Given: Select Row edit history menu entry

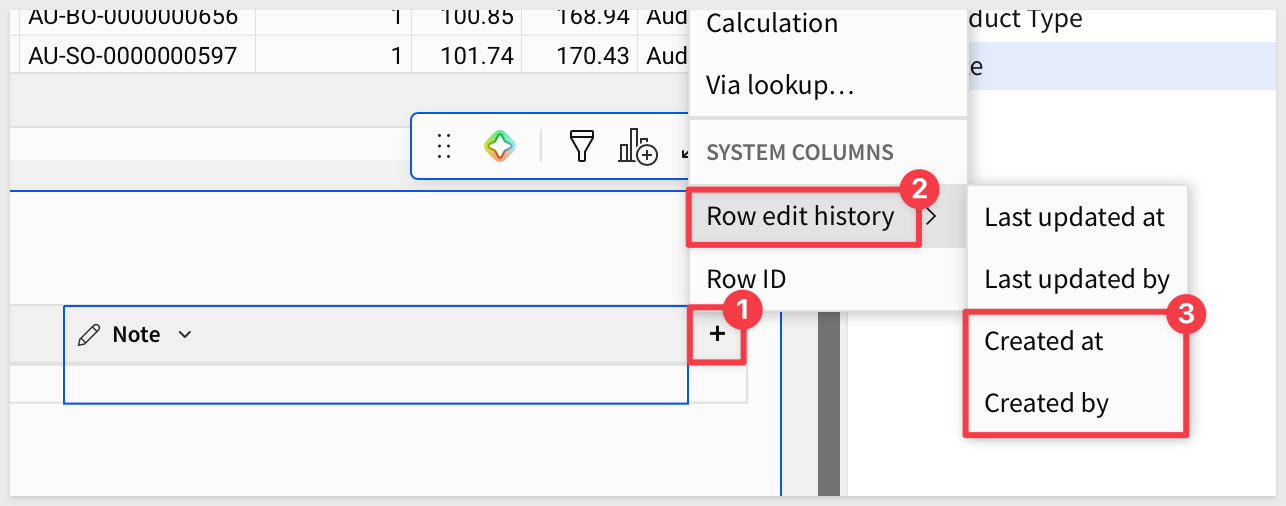Looking at the screenshot, I should click(x=802, y=216).
